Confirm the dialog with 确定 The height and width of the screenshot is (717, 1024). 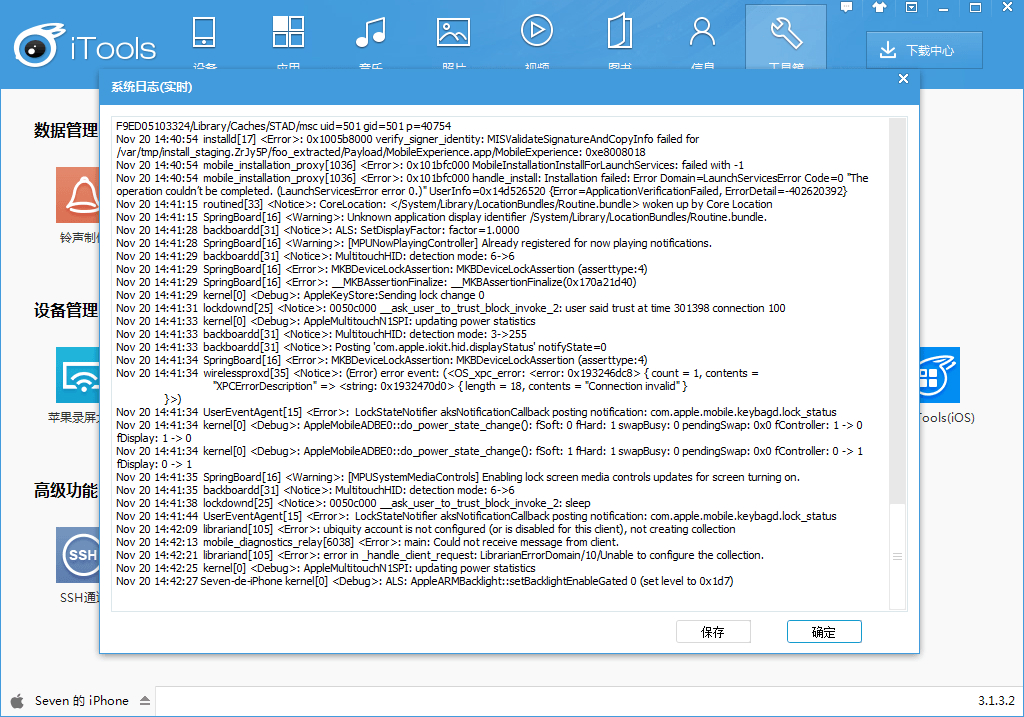click(x=824, y=631)
